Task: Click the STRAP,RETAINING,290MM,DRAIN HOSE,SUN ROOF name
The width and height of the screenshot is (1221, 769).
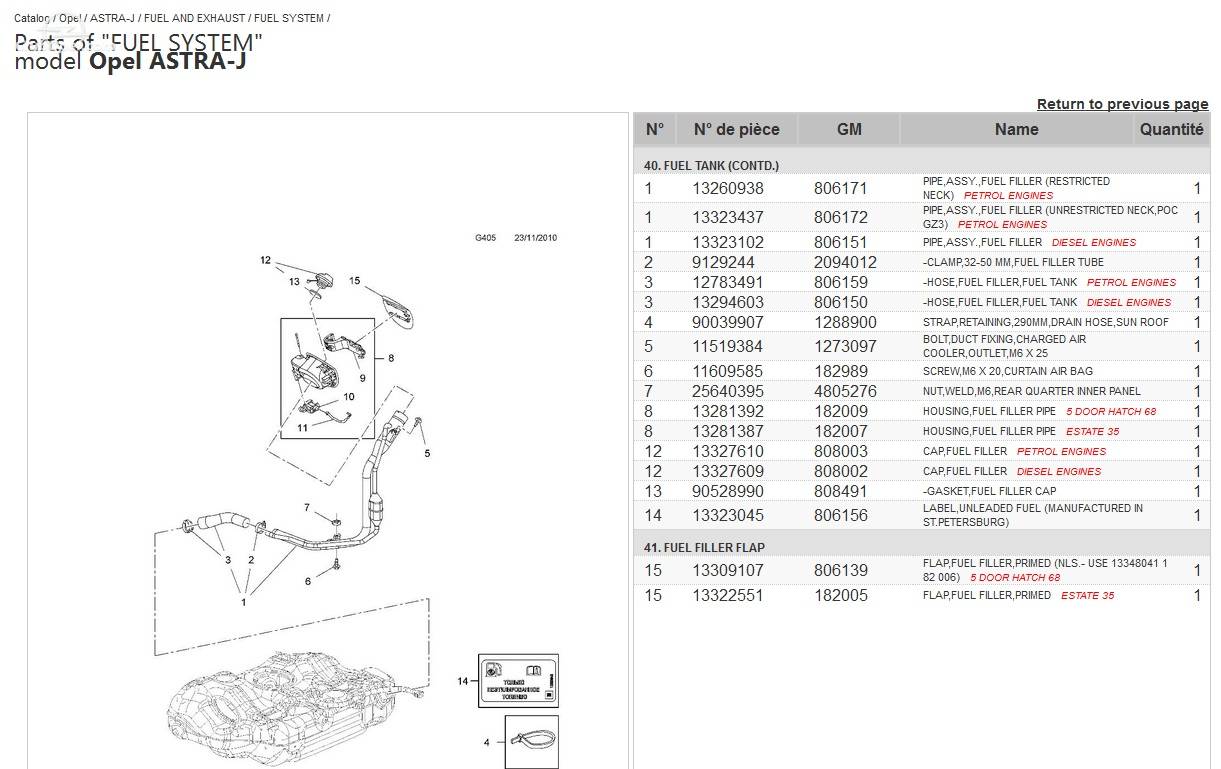Action: pos(1045,322)
